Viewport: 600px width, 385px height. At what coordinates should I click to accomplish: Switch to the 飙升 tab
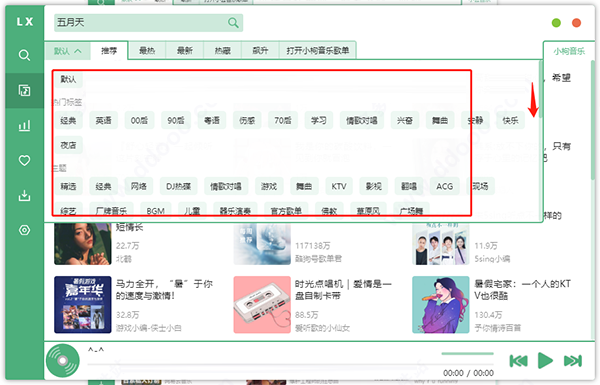(260, 51)
